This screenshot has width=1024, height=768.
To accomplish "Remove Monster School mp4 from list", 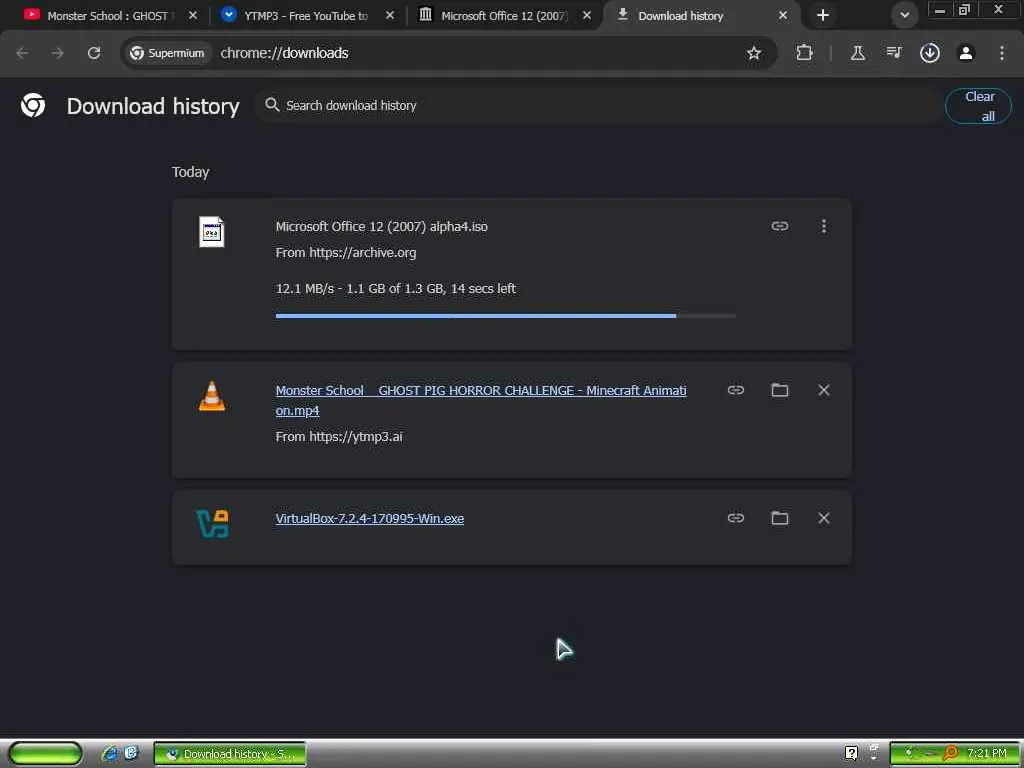I will pyautogui.click(x=824, y=390).
